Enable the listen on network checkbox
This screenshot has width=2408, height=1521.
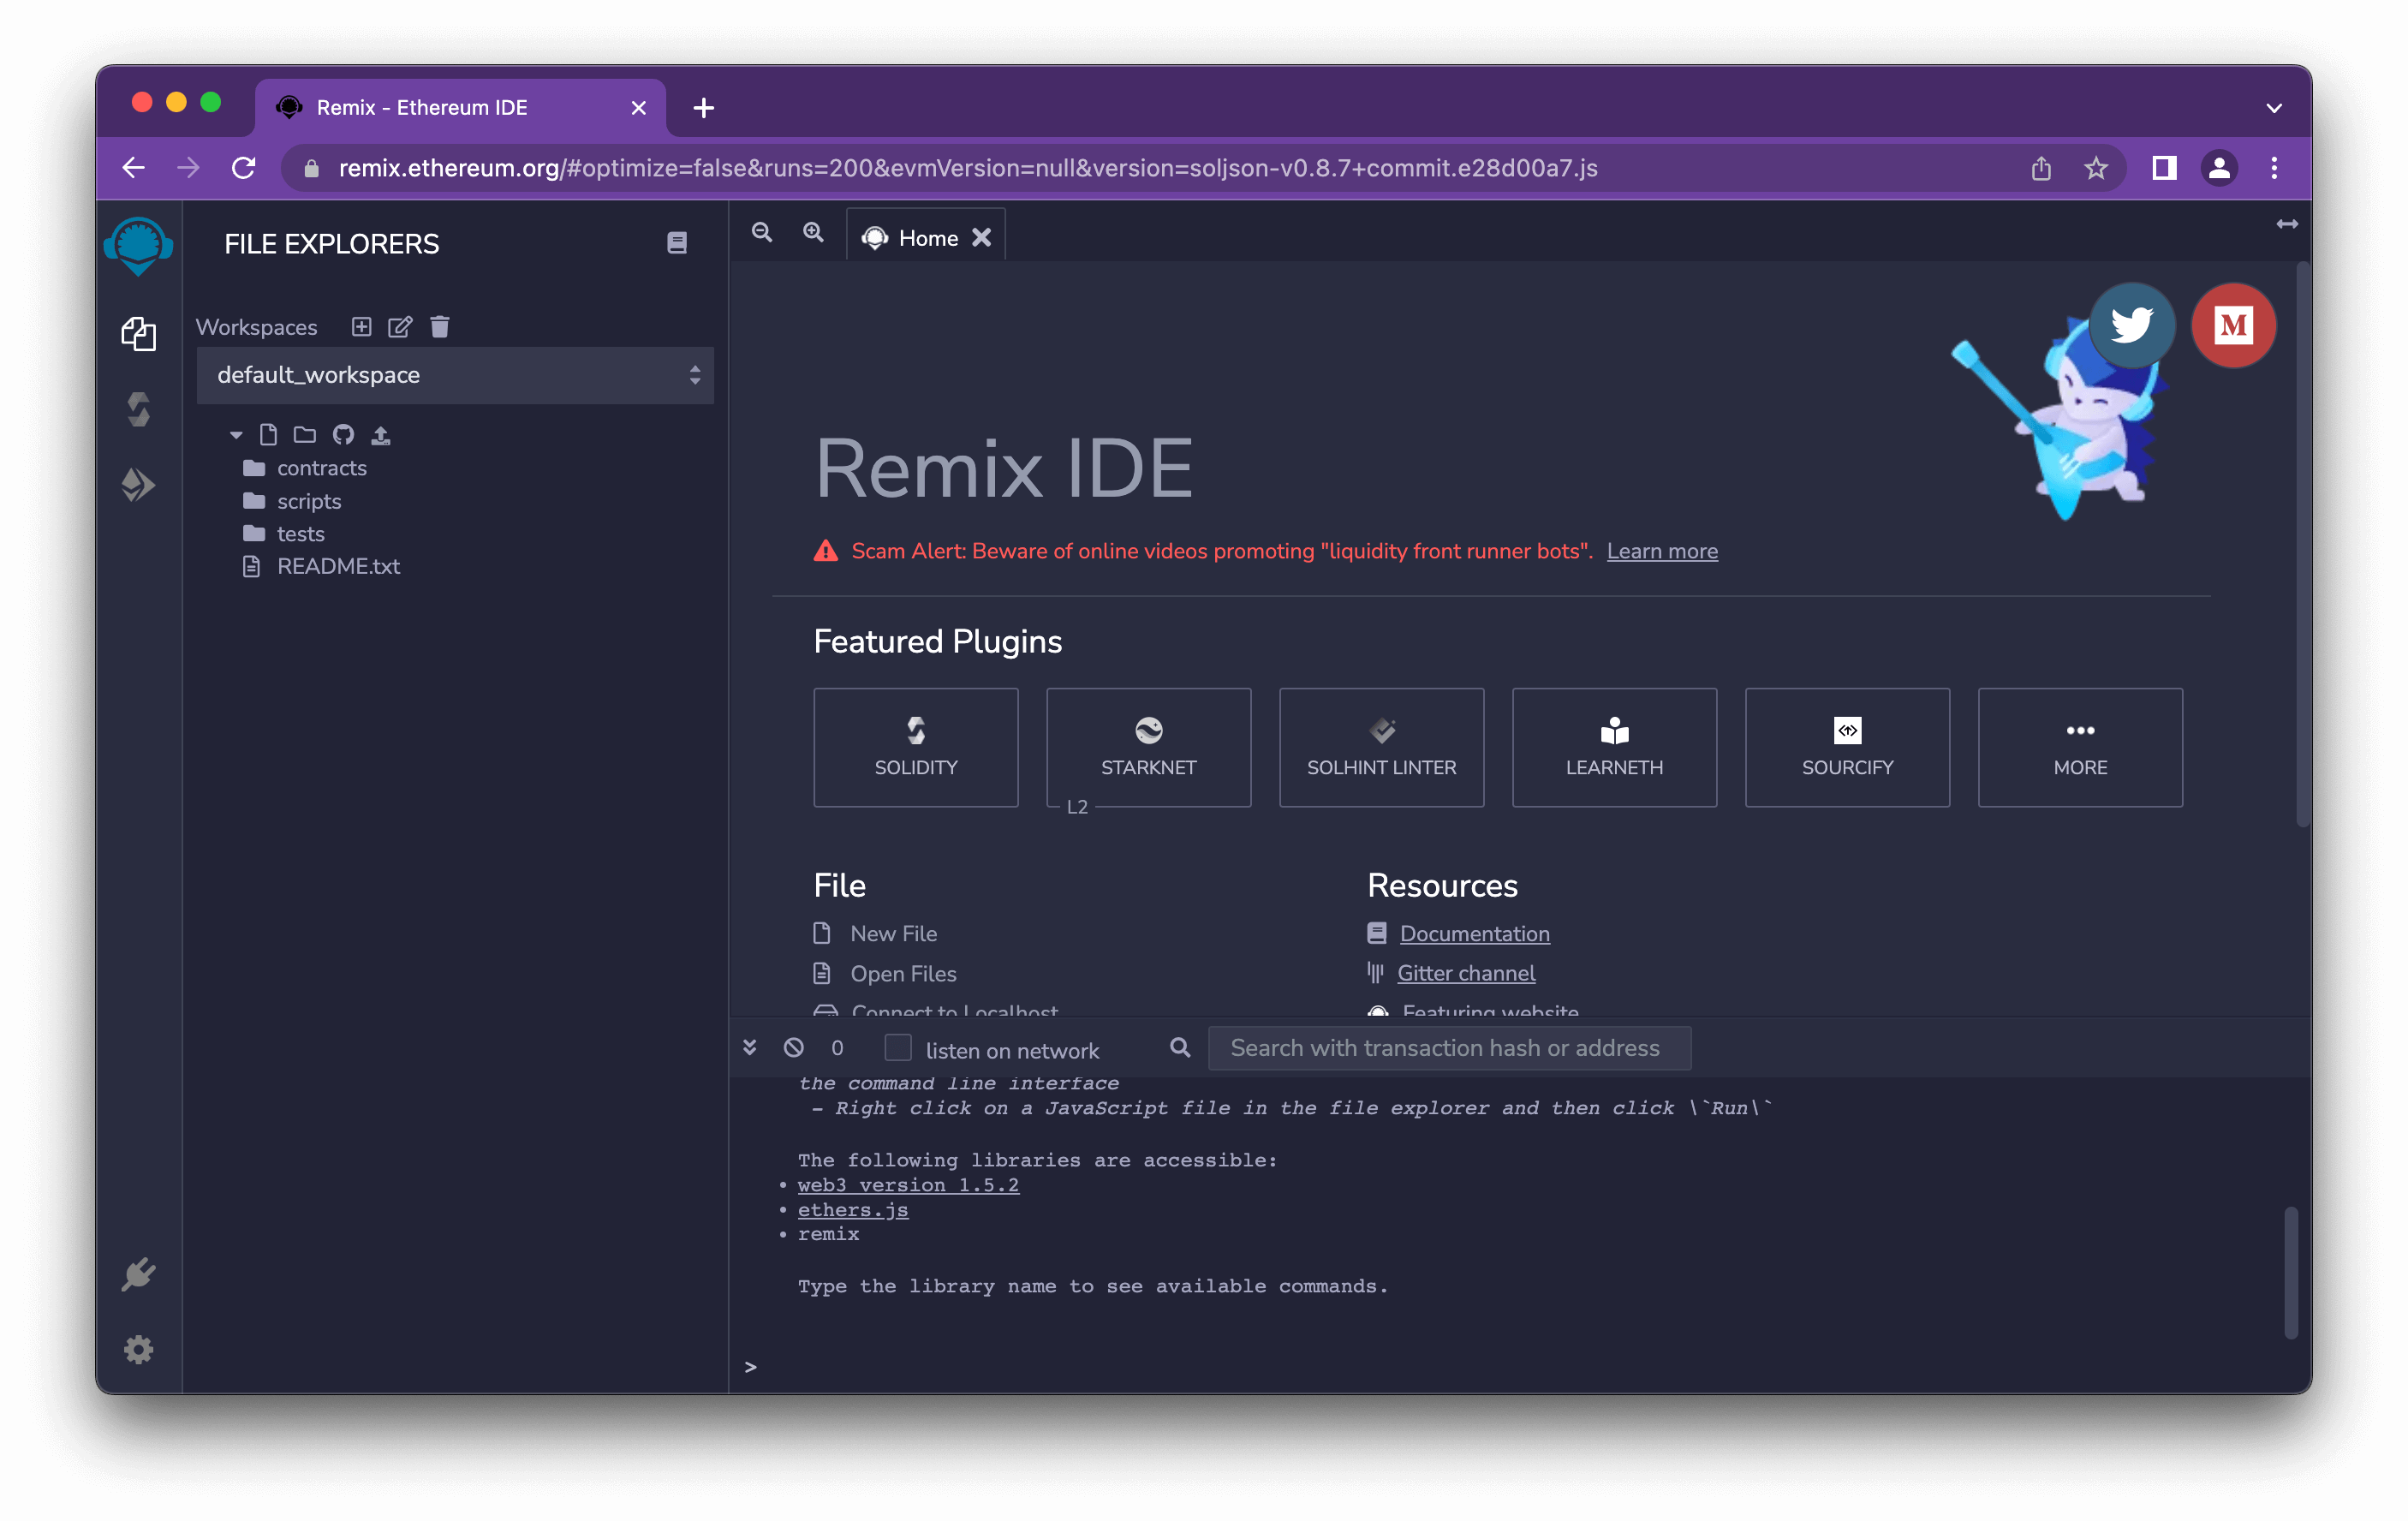[898, 1047]
